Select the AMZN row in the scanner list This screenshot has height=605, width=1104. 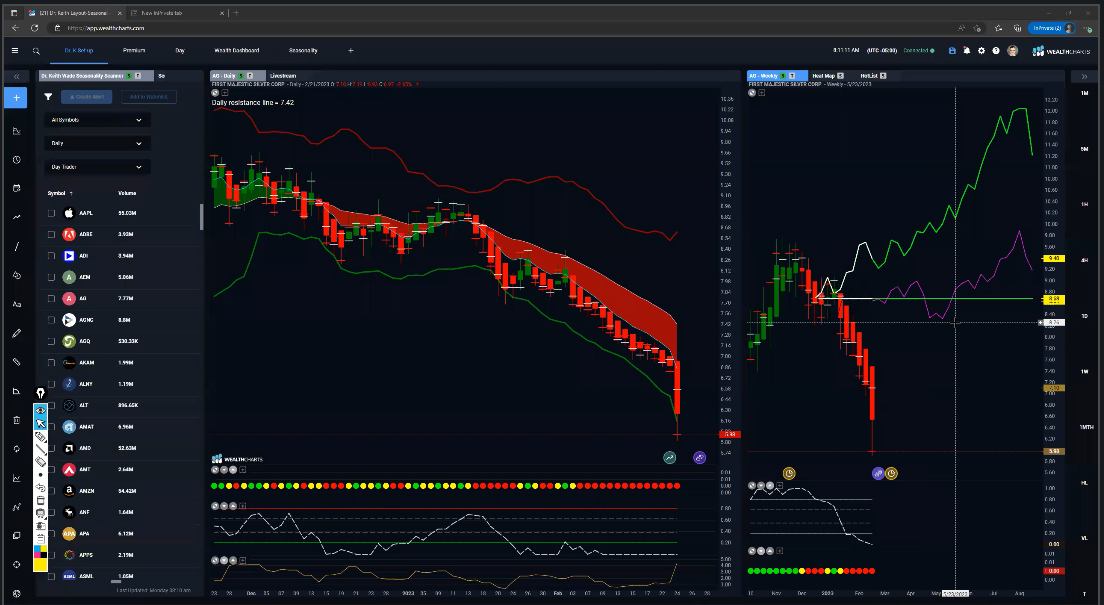120,491
